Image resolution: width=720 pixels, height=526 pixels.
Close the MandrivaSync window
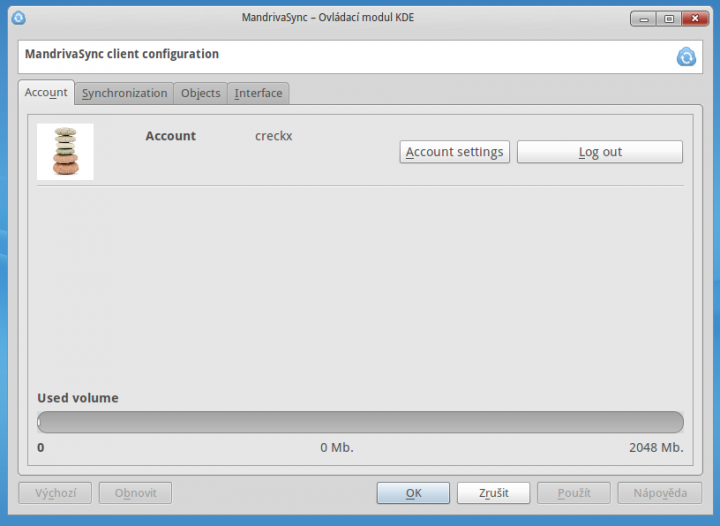coord(695,19)
